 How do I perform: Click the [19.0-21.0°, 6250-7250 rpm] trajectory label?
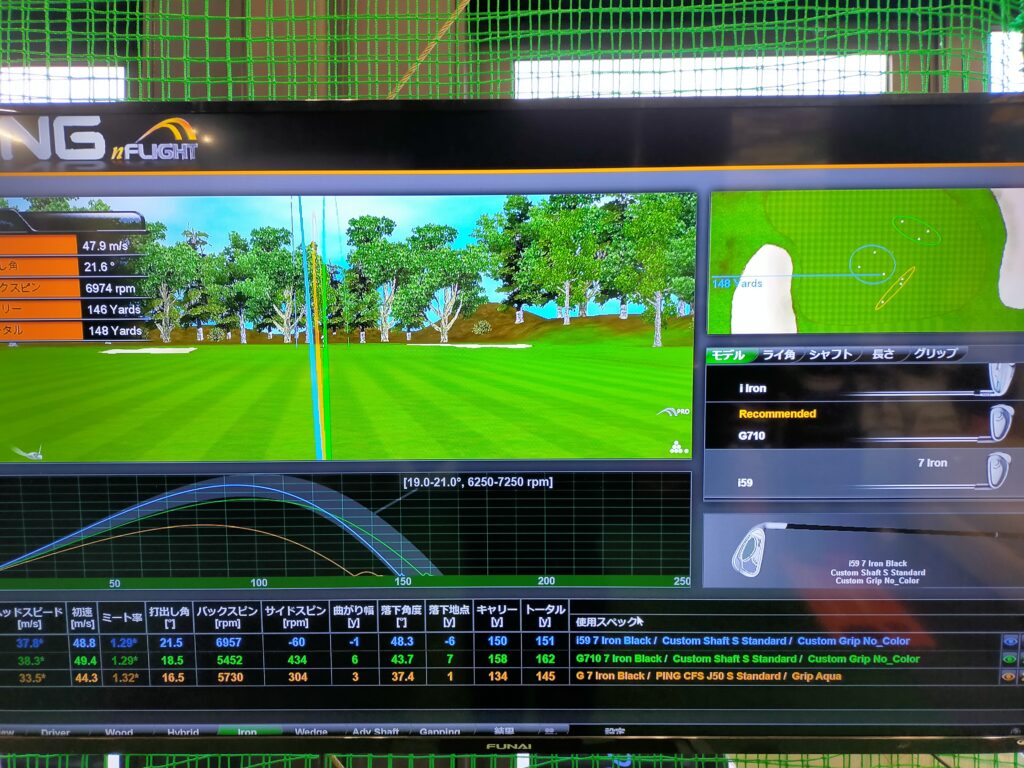pos(477,482)
